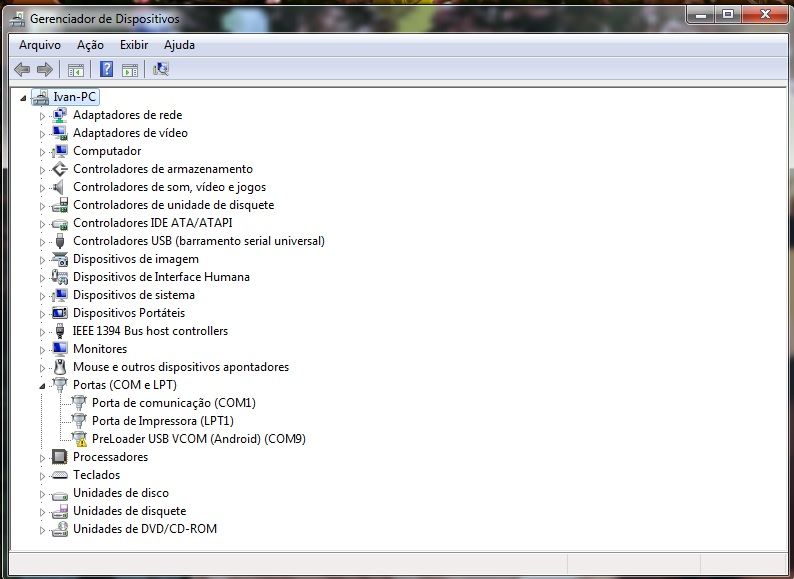Click the Unidades de DVD/CD-ROM disc icon
The width and height of the screenshot is (794, 579).
60,529
